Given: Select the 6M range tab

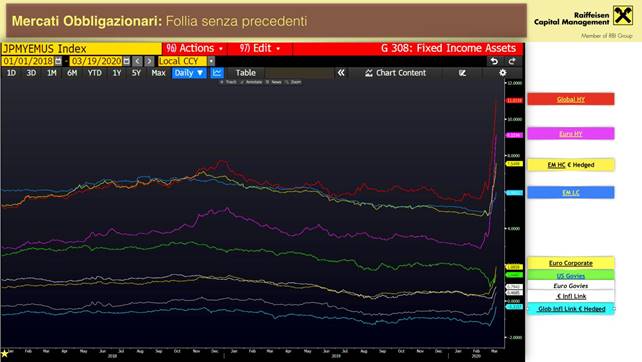Looking at the screenshot, I should (x=72, y=73).
